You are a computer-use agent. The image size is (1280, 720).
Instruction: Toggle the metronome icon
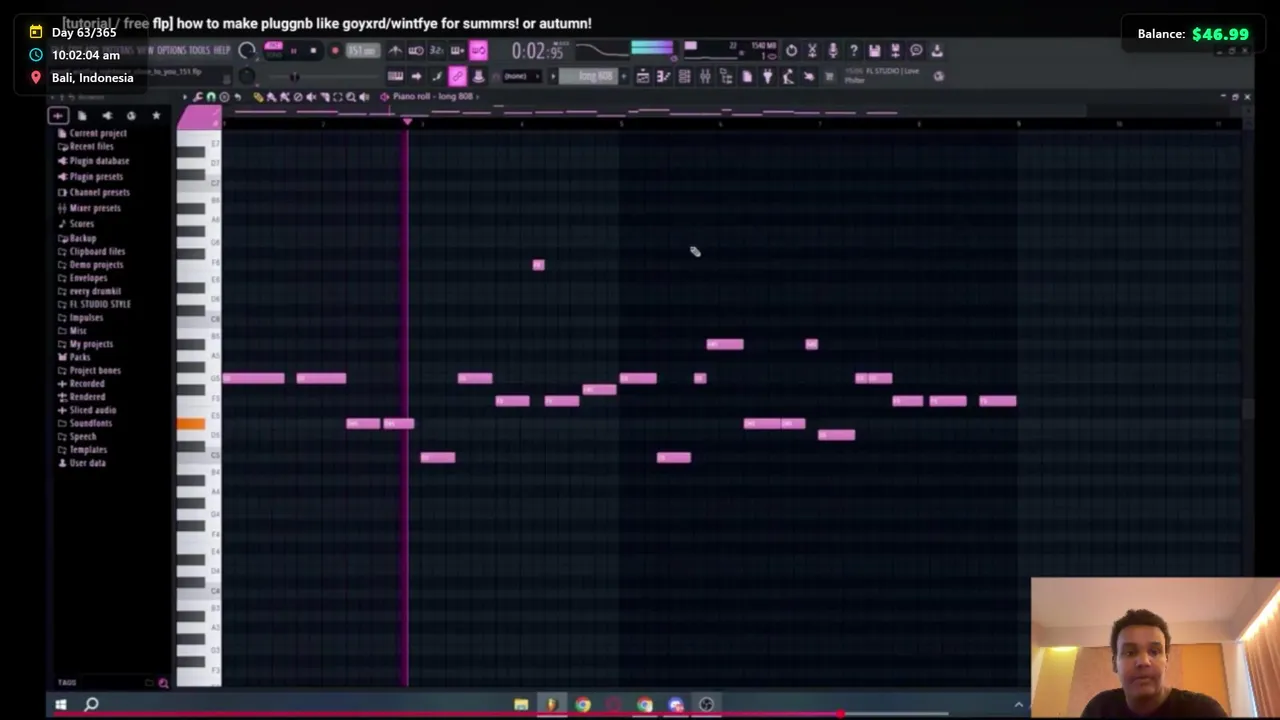pyautogui.click(x=395, y=50)
